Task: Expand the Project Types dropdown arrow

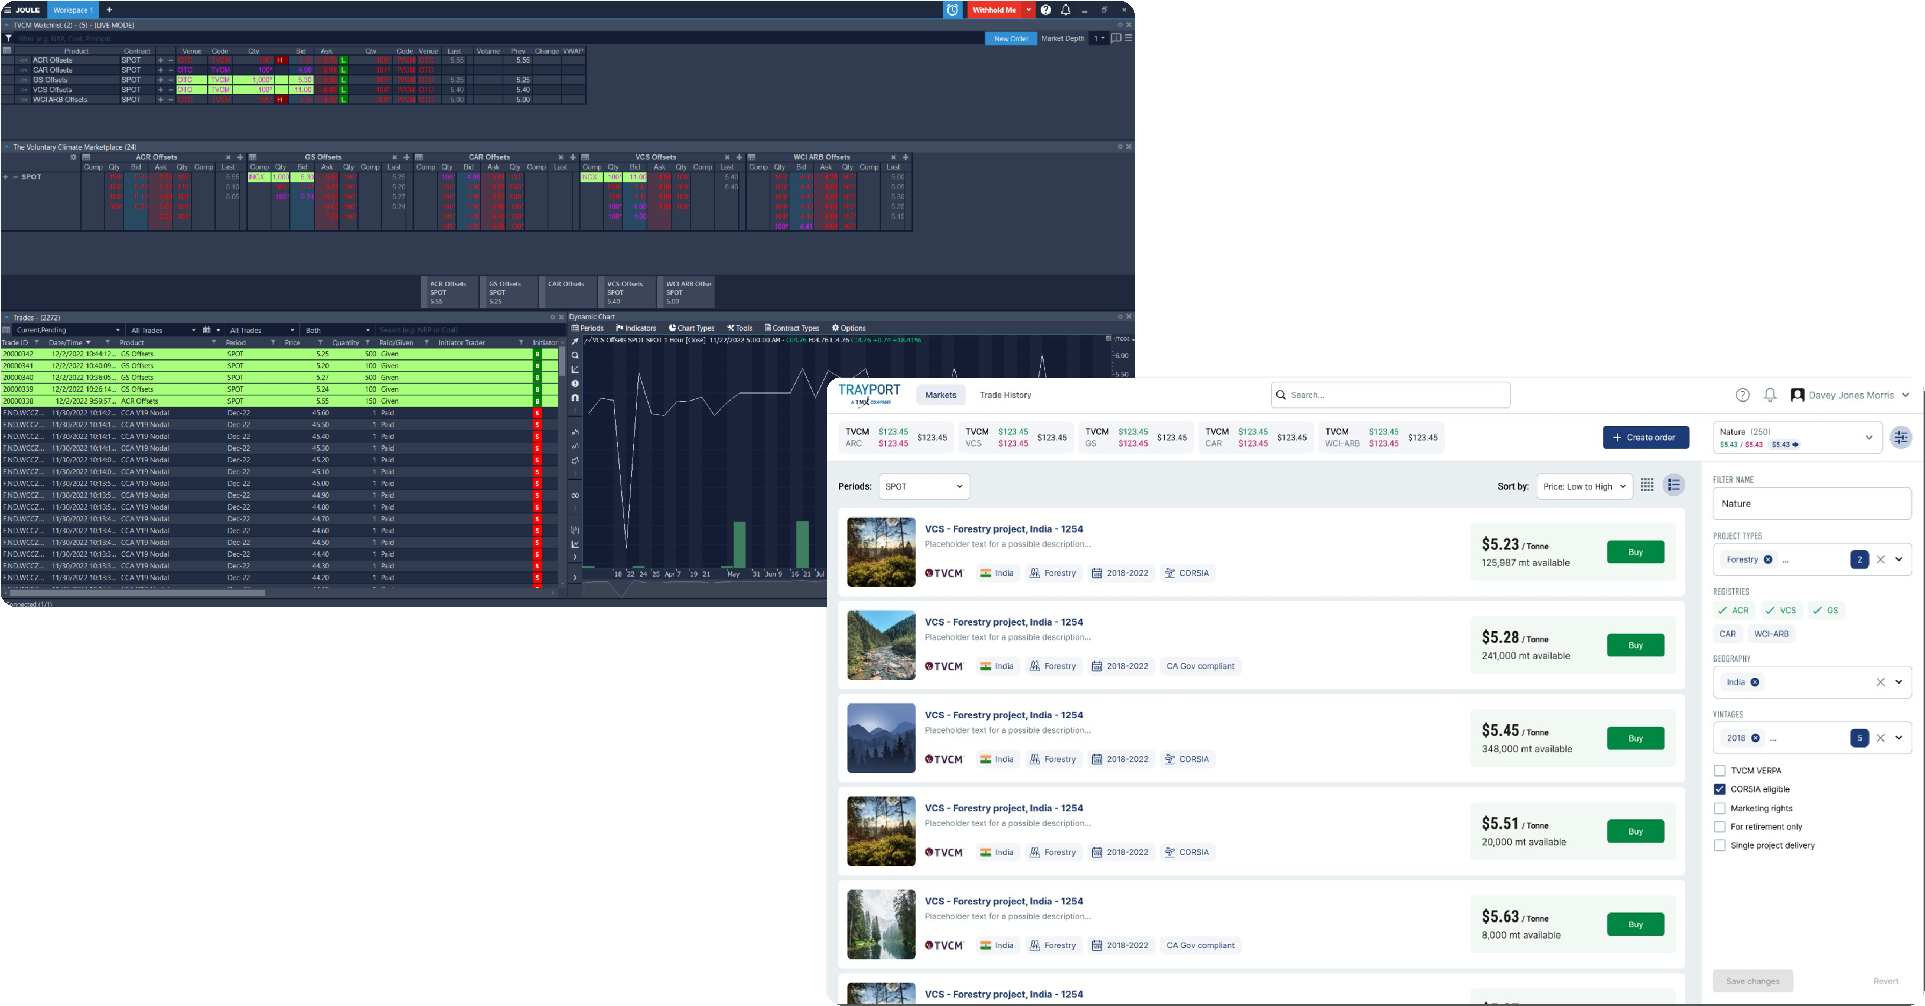Action: (x=1899, y=560)
